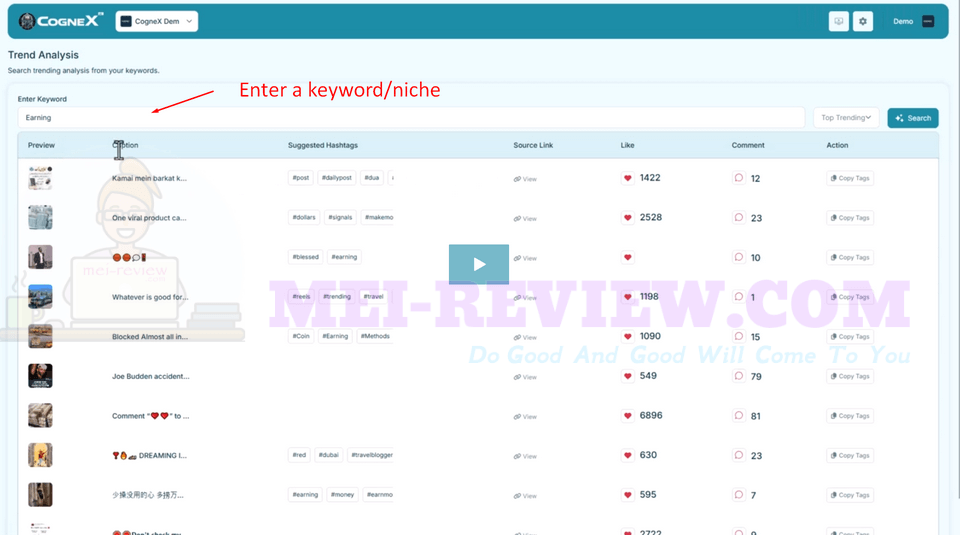The height and width of the screenshot is (535, 960).
Task: Open preview thumbnail for Joe Budden accident
Action: (40, 376)
